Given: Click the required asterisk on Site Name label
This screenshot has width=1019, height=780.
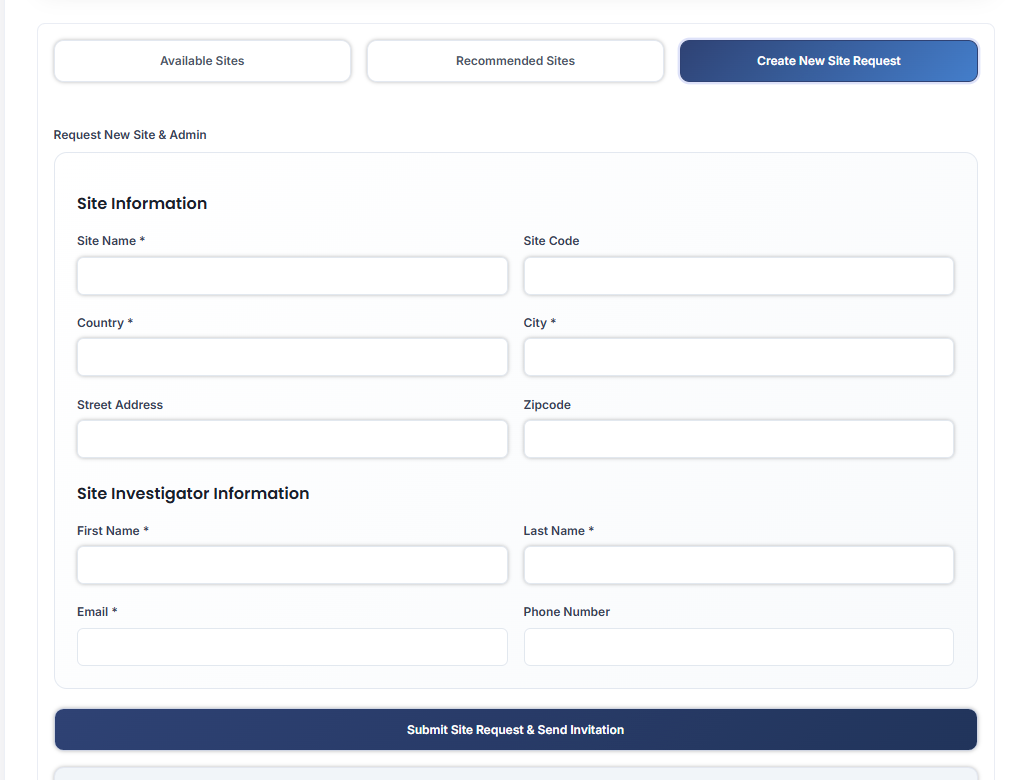Looking at the screenshot, I should click(x=142, y=240).
